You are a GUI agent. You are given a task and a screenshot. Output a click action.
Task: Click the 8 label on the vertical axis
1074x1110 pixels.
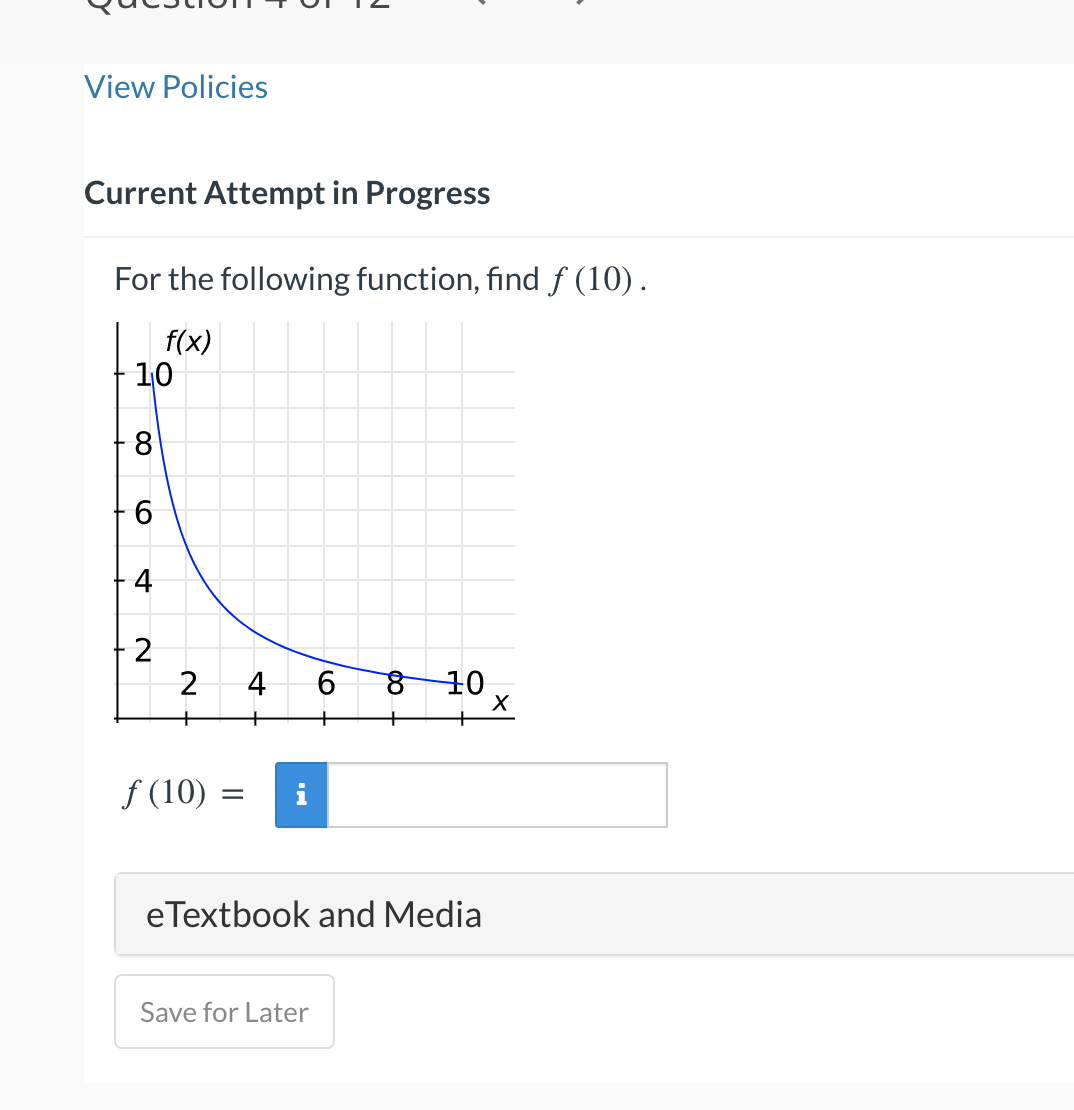pyautogui.click(x=143, y=444)
